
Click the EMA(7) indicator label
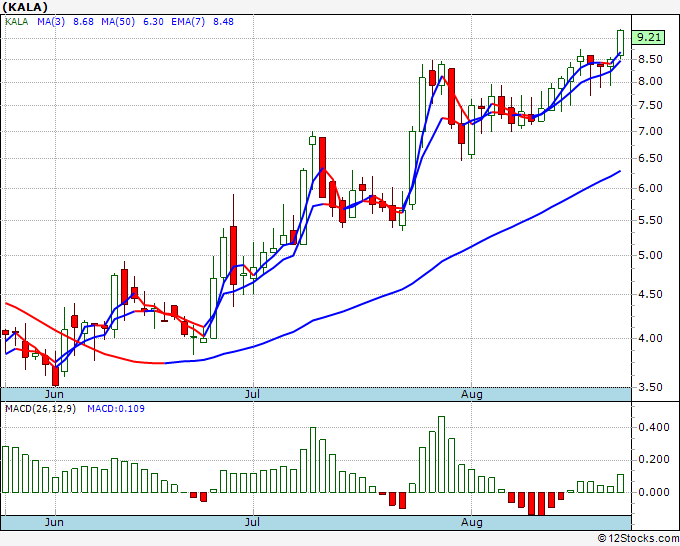click(x=188, y=22)
